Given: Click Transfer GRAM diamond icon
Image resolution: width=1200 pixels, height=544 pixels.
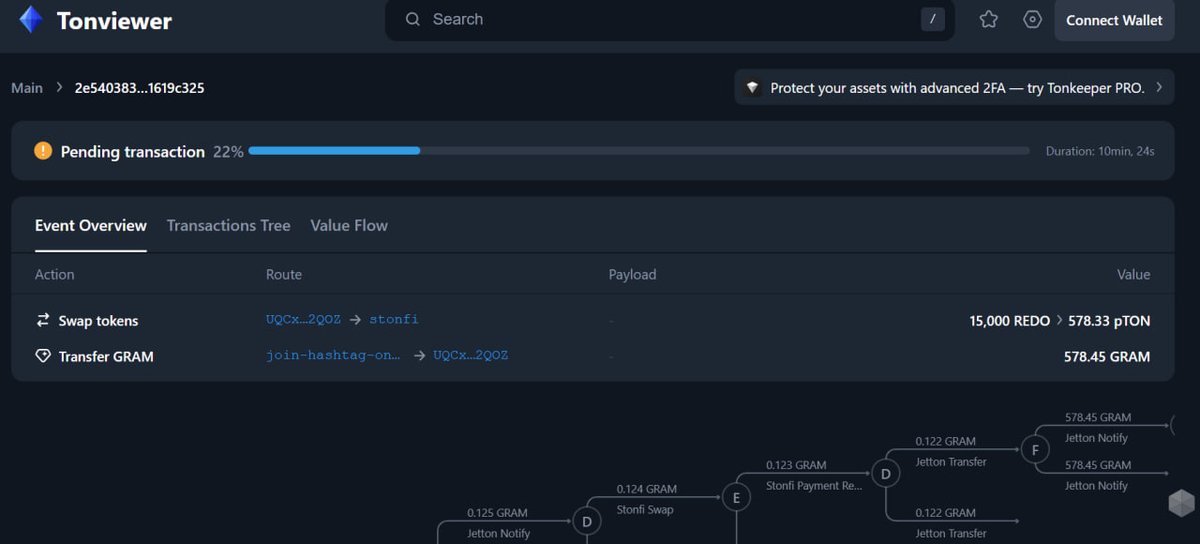Looking at the screenshot, I should pyautogui.click(x=43, y=356).
